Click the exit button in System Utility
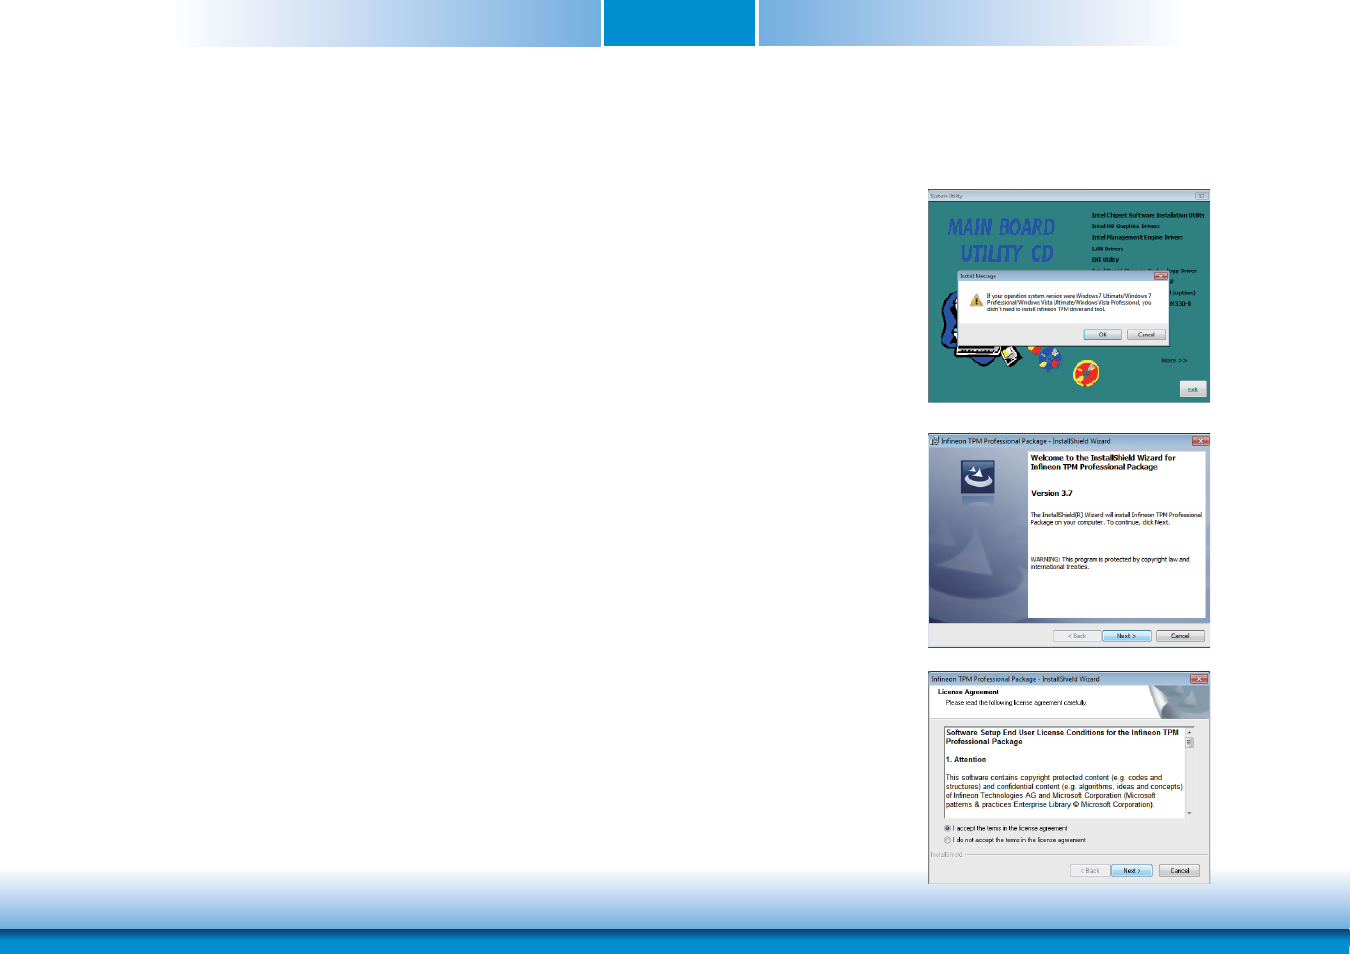The width and height of the screenshot is (1350, 954). point(1193,389)
